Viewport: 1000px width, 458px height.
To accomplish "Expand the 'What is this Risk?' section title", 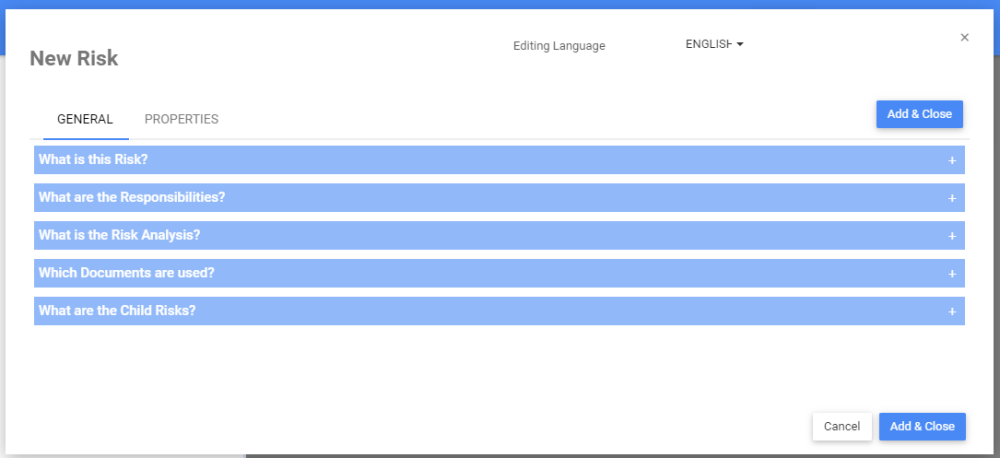I will point(94,160).
